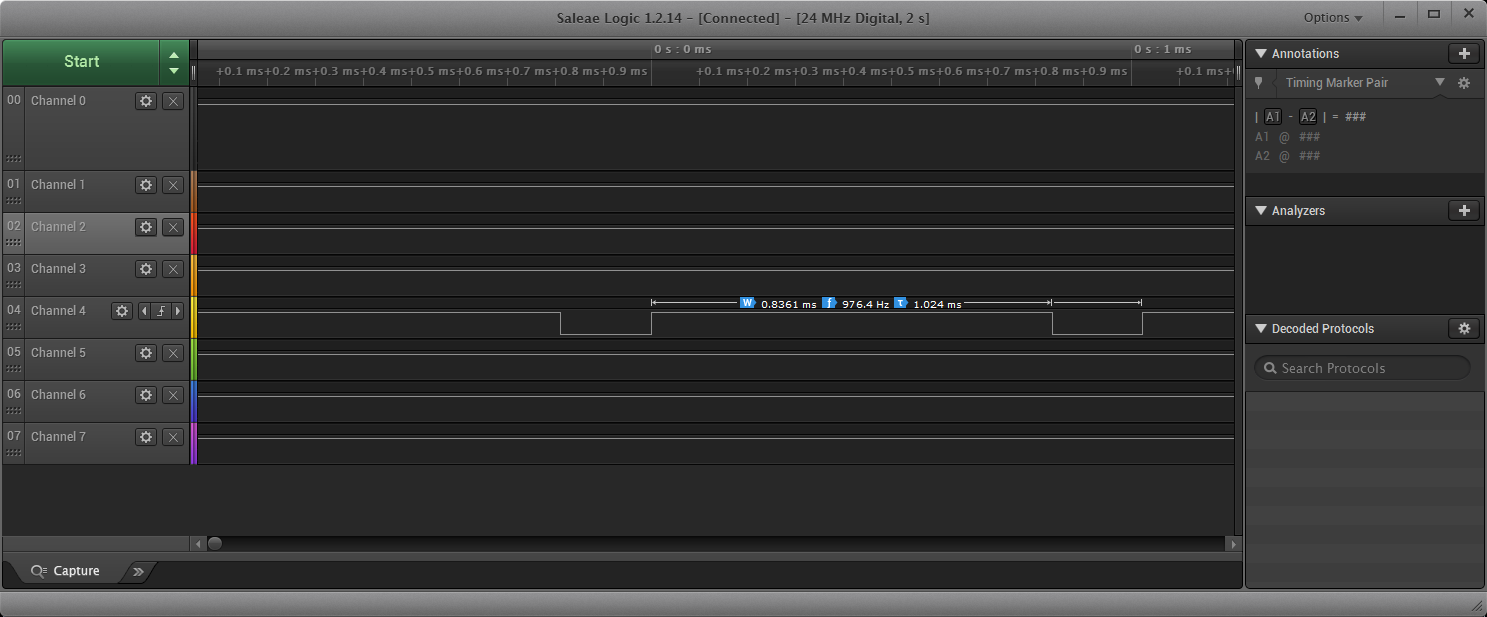Image resolution: width=1487 pixels, height=617 pixels.
Task: Open Timing Marker Pair gear settings
Action: point(1464,83)
